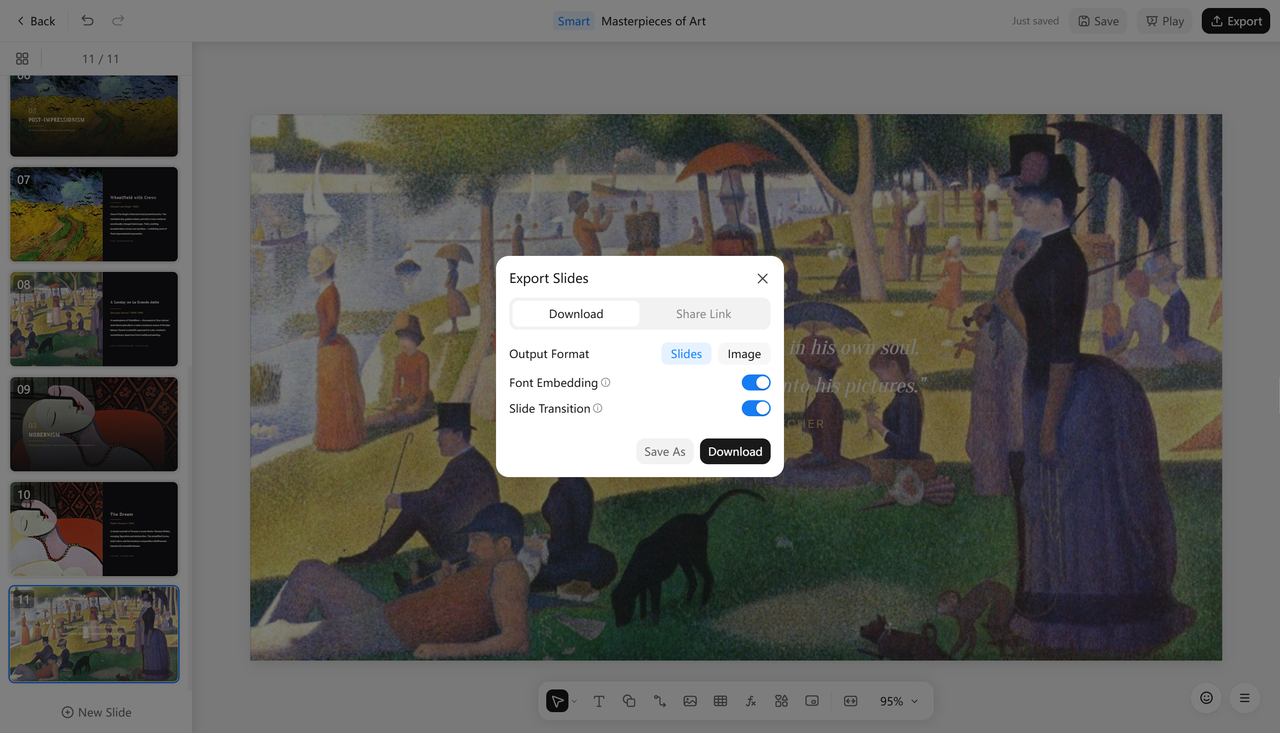Open the 95% zoom dropdown
Image resolution: width=1280 pixels, height=733 pixels.
[898, 701]
